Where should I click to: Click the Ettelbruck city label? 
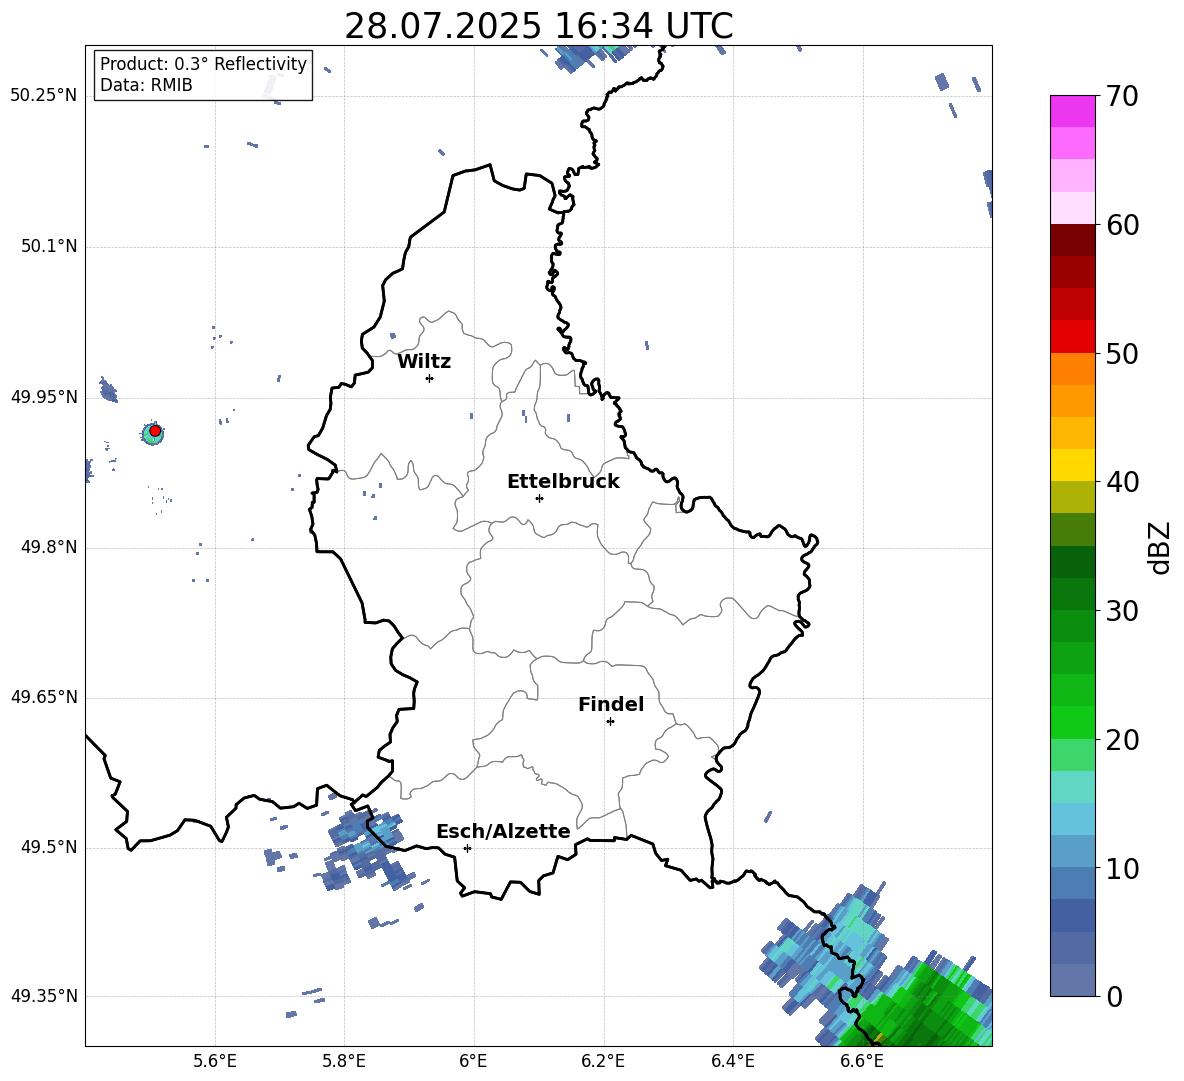tap(563, 482)
